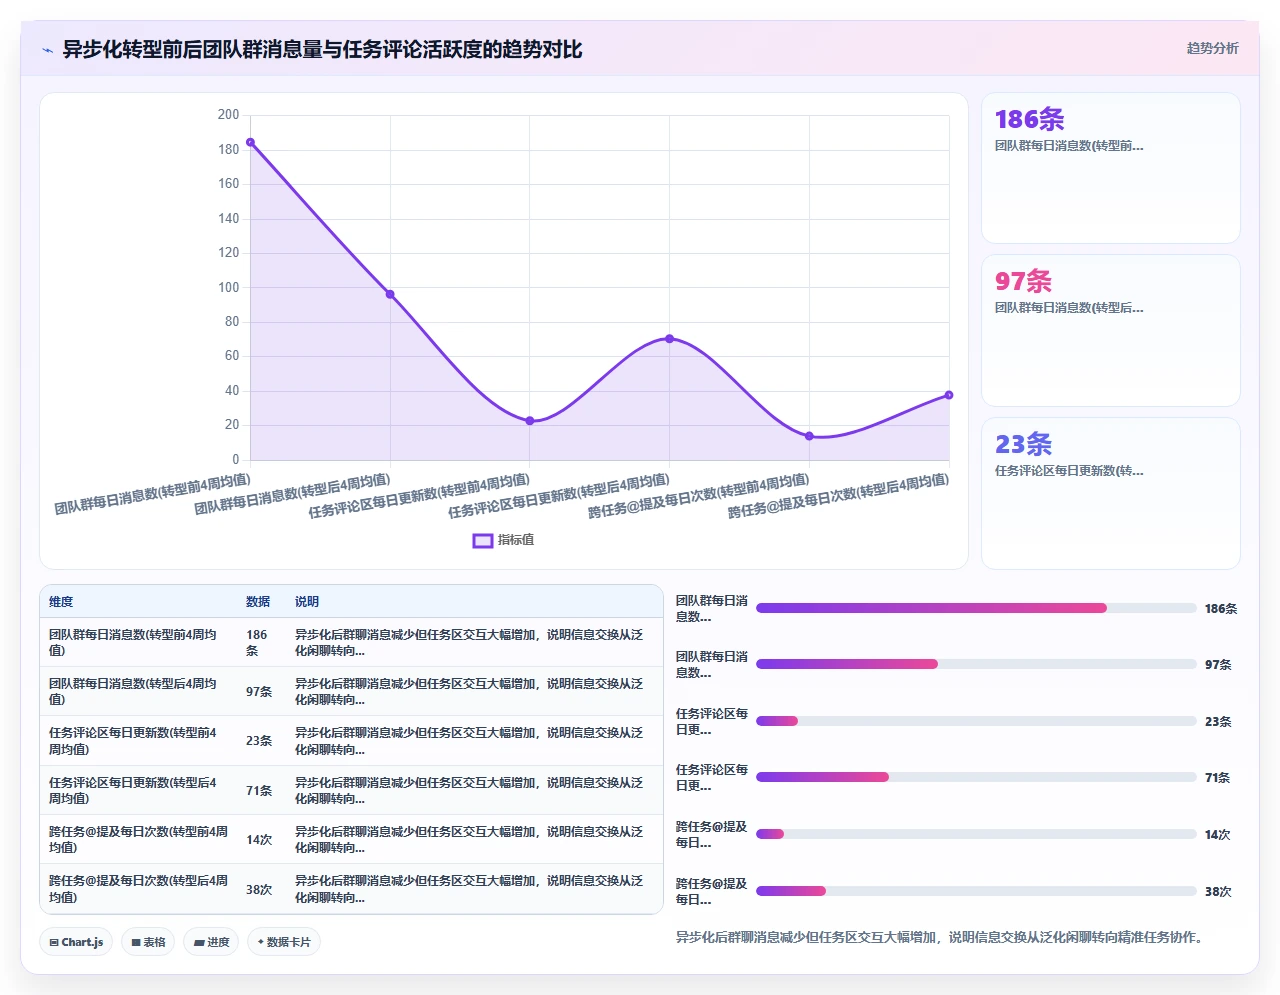Select table row with 97条 value
The height and width of the screenshot is (995, 1280).
351,691
